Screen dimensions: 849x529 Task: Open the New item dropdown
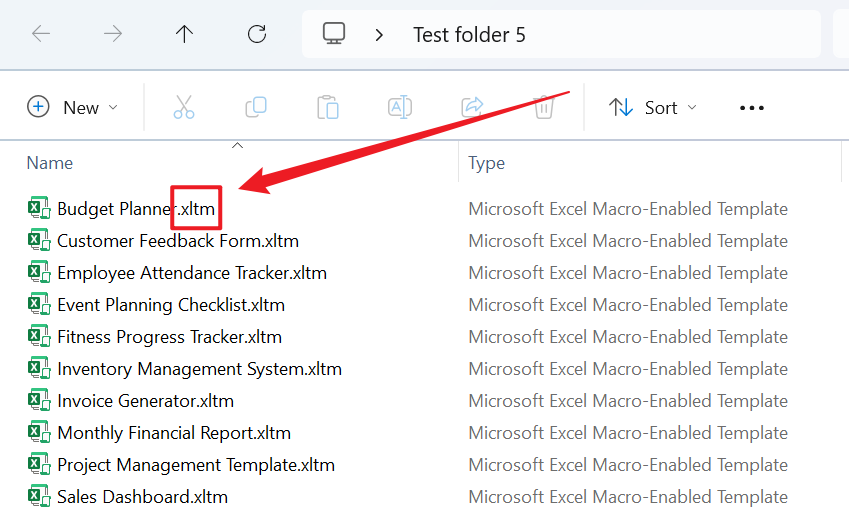pos(73,107)
